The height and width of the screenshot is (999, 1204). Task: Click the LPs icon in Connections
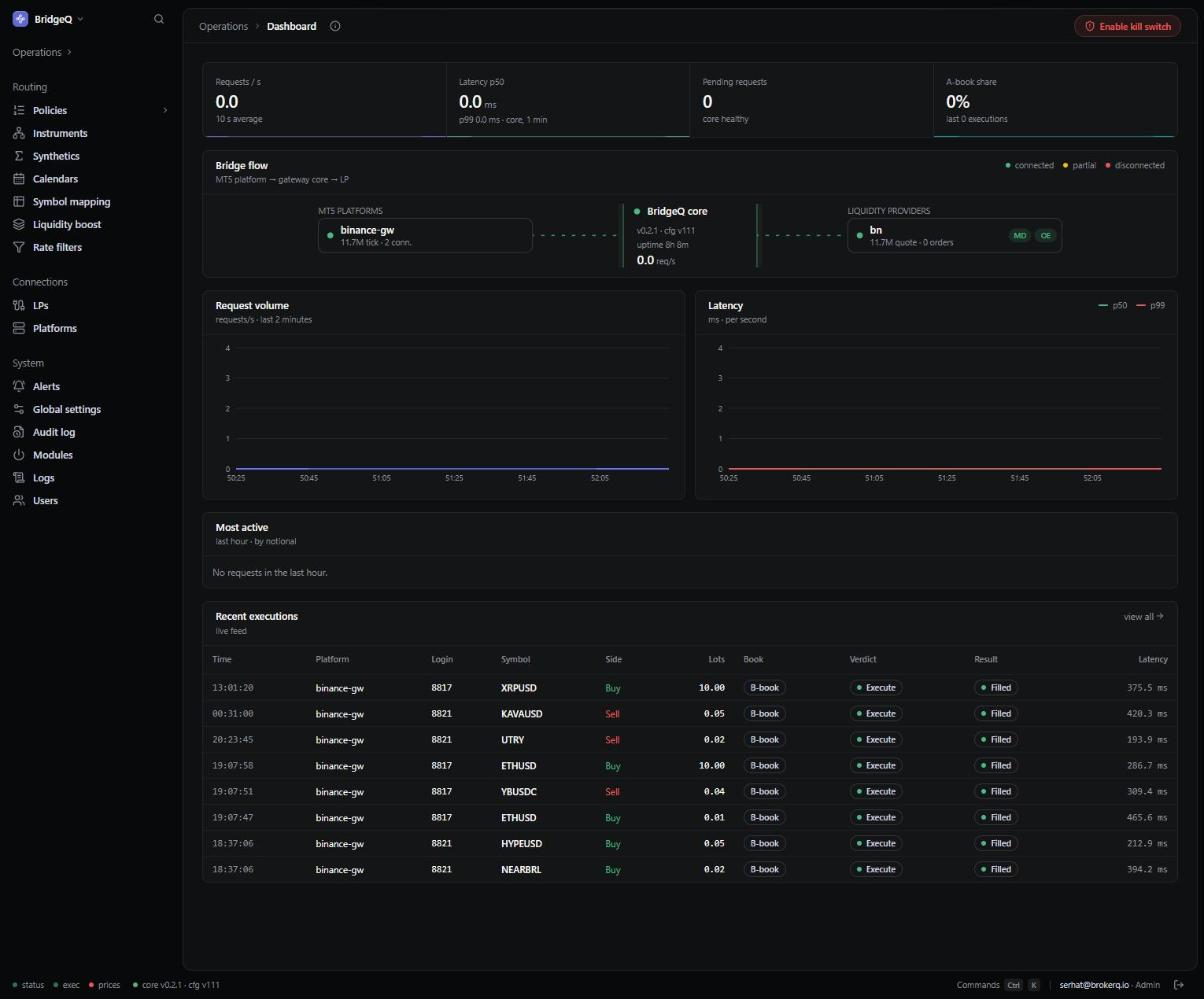pos(19,305)
